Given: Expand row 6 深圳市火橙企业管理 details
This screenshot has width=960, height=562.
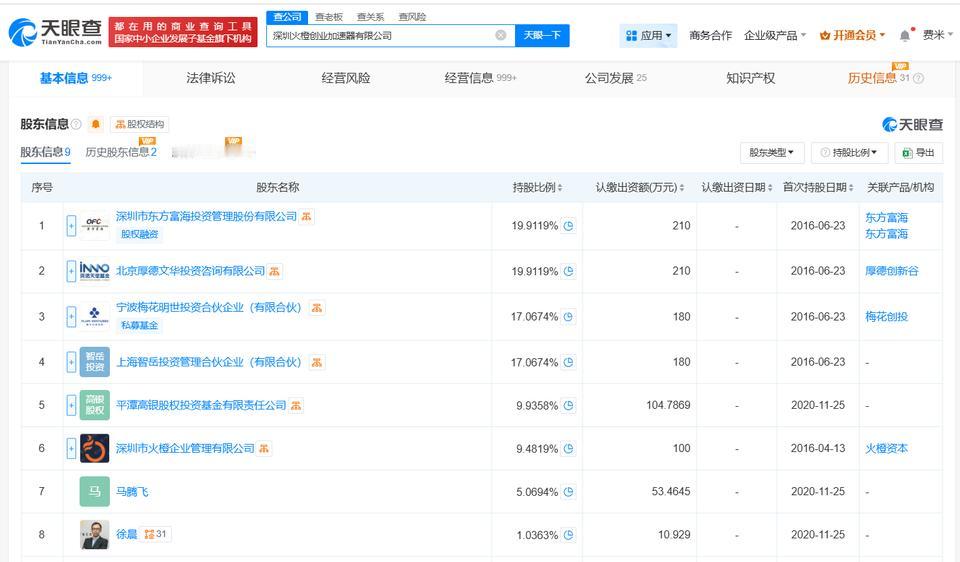Looking at the screenshot, I should click(x=71, y=448).
